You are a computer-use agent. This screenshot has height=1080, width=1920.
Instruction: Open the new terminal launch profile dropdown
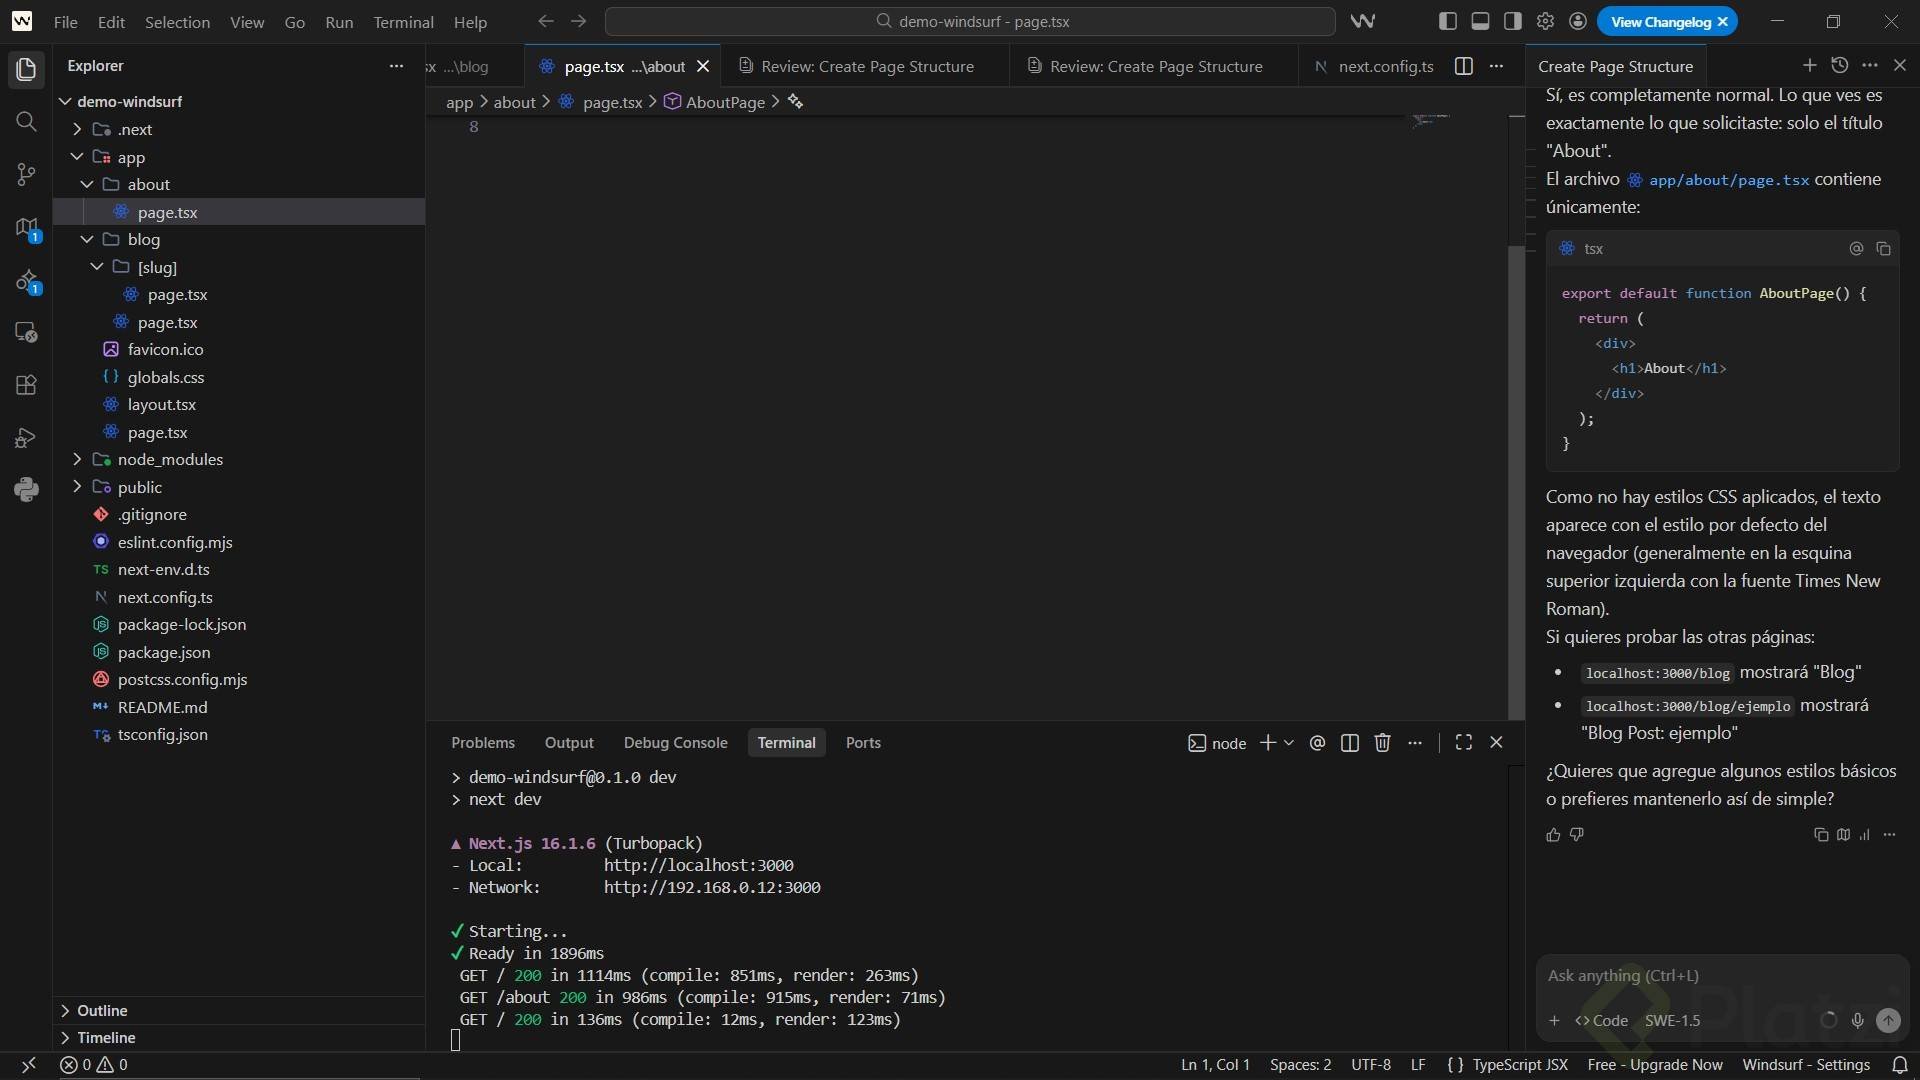pyautogui.click(x=1289, y=743)
